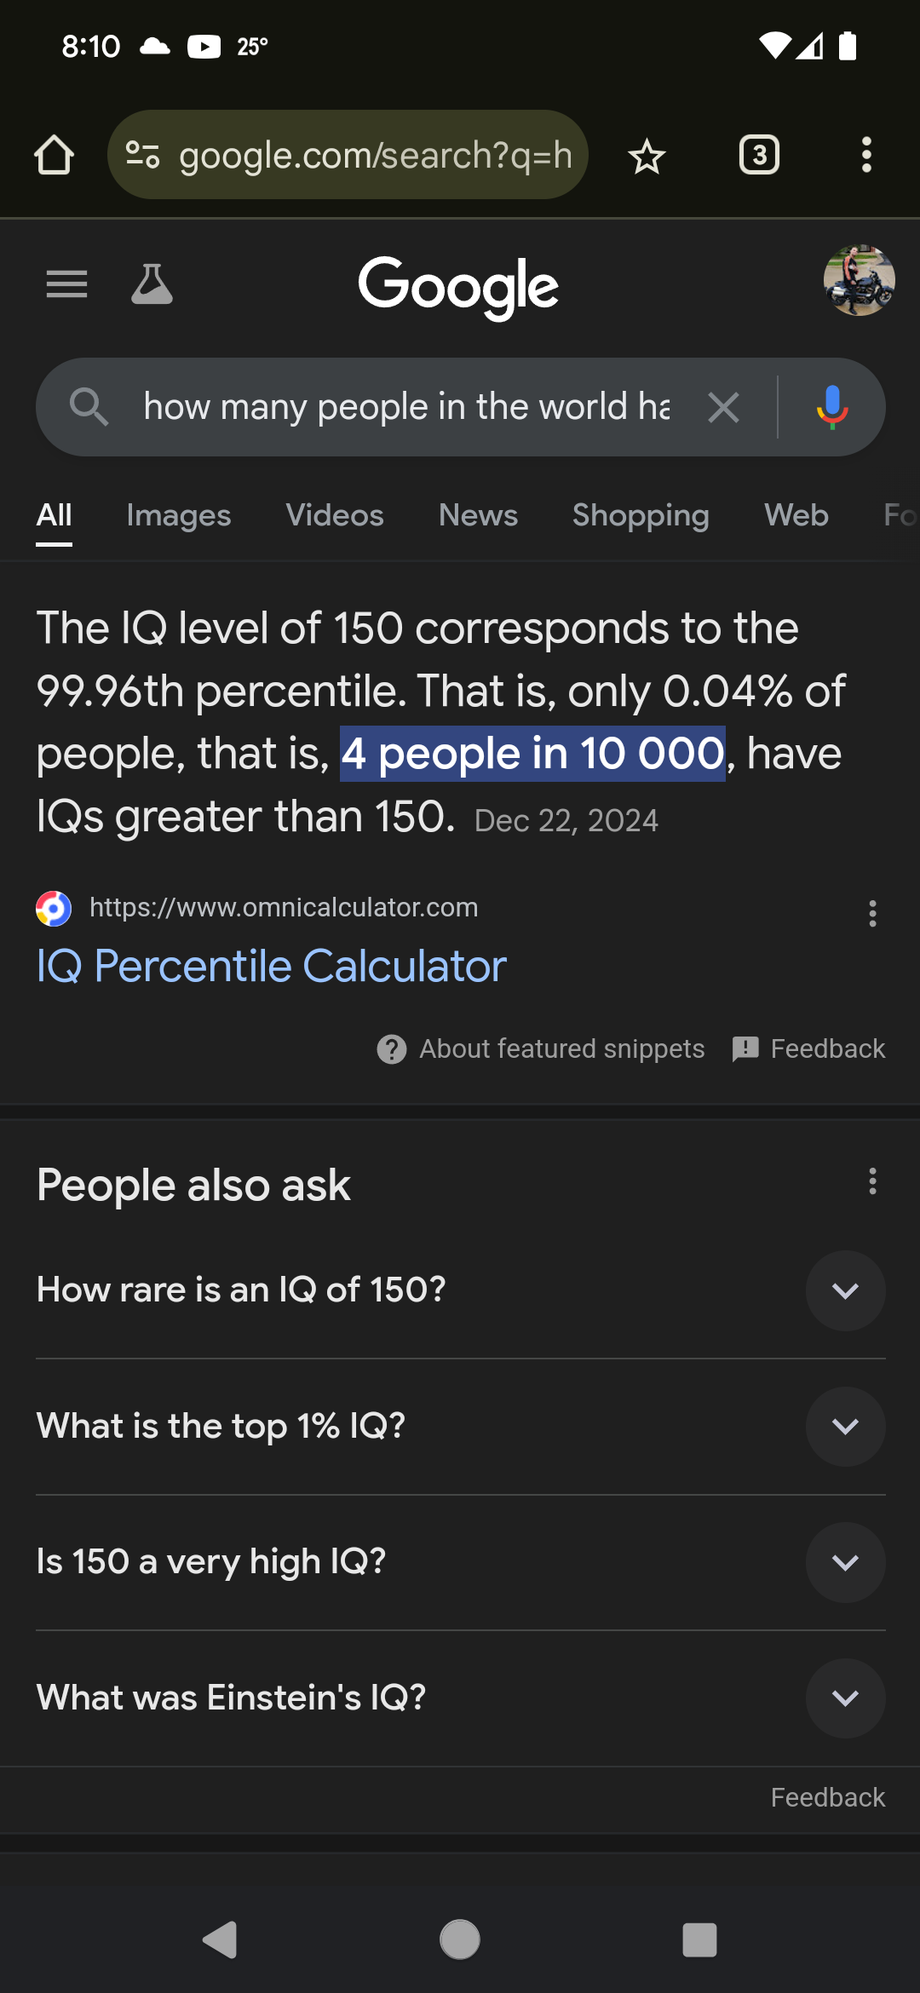Expand "What is the top 1% IQ?"
Screen dimensions: 920x1993
pos(845,1427)
